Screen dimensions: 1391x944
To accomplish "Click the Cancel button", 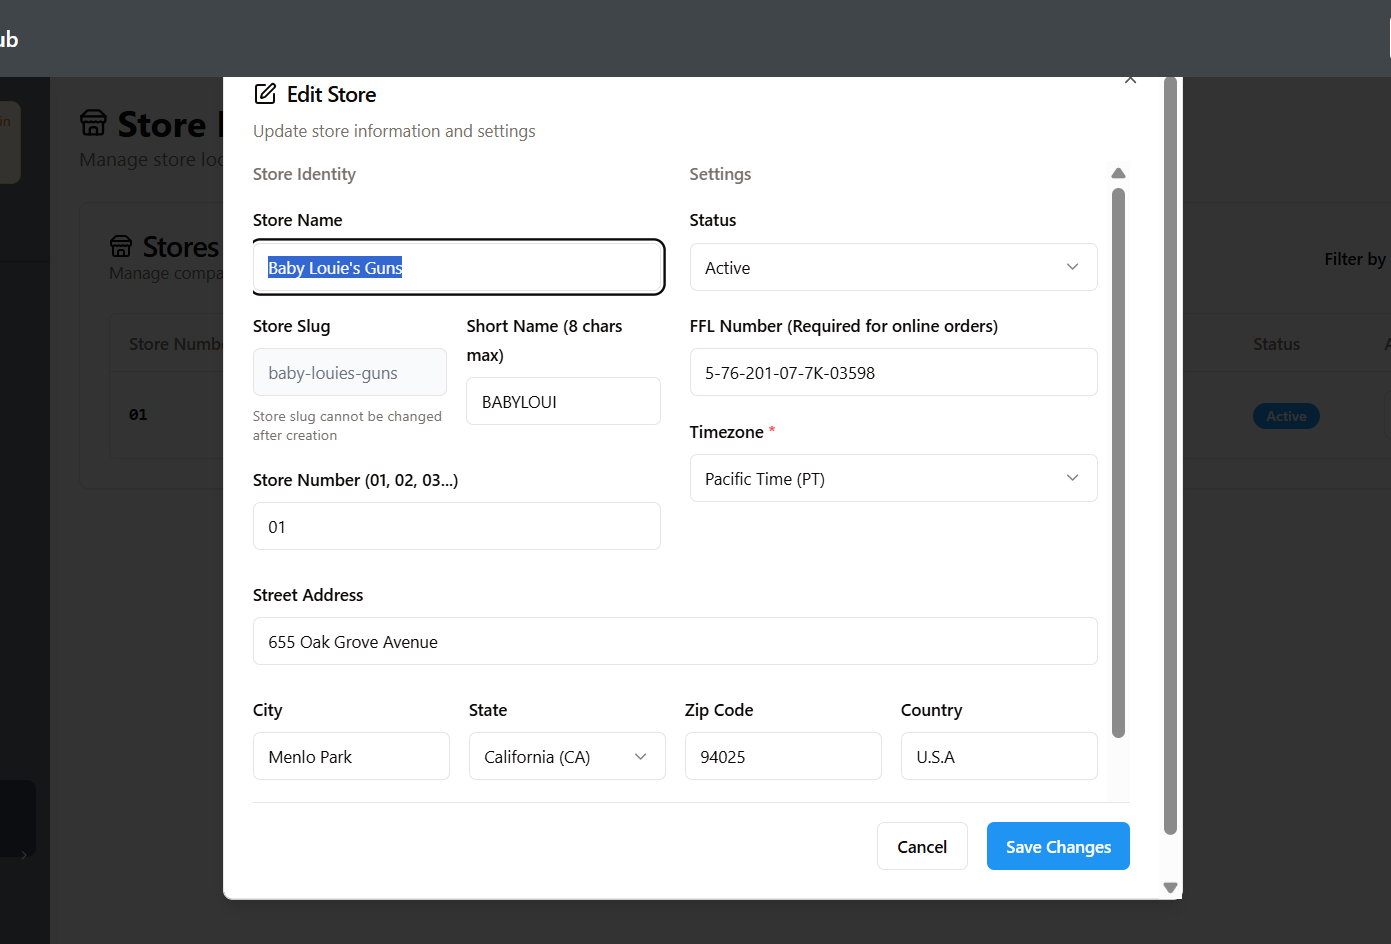I will click(922, 846).
